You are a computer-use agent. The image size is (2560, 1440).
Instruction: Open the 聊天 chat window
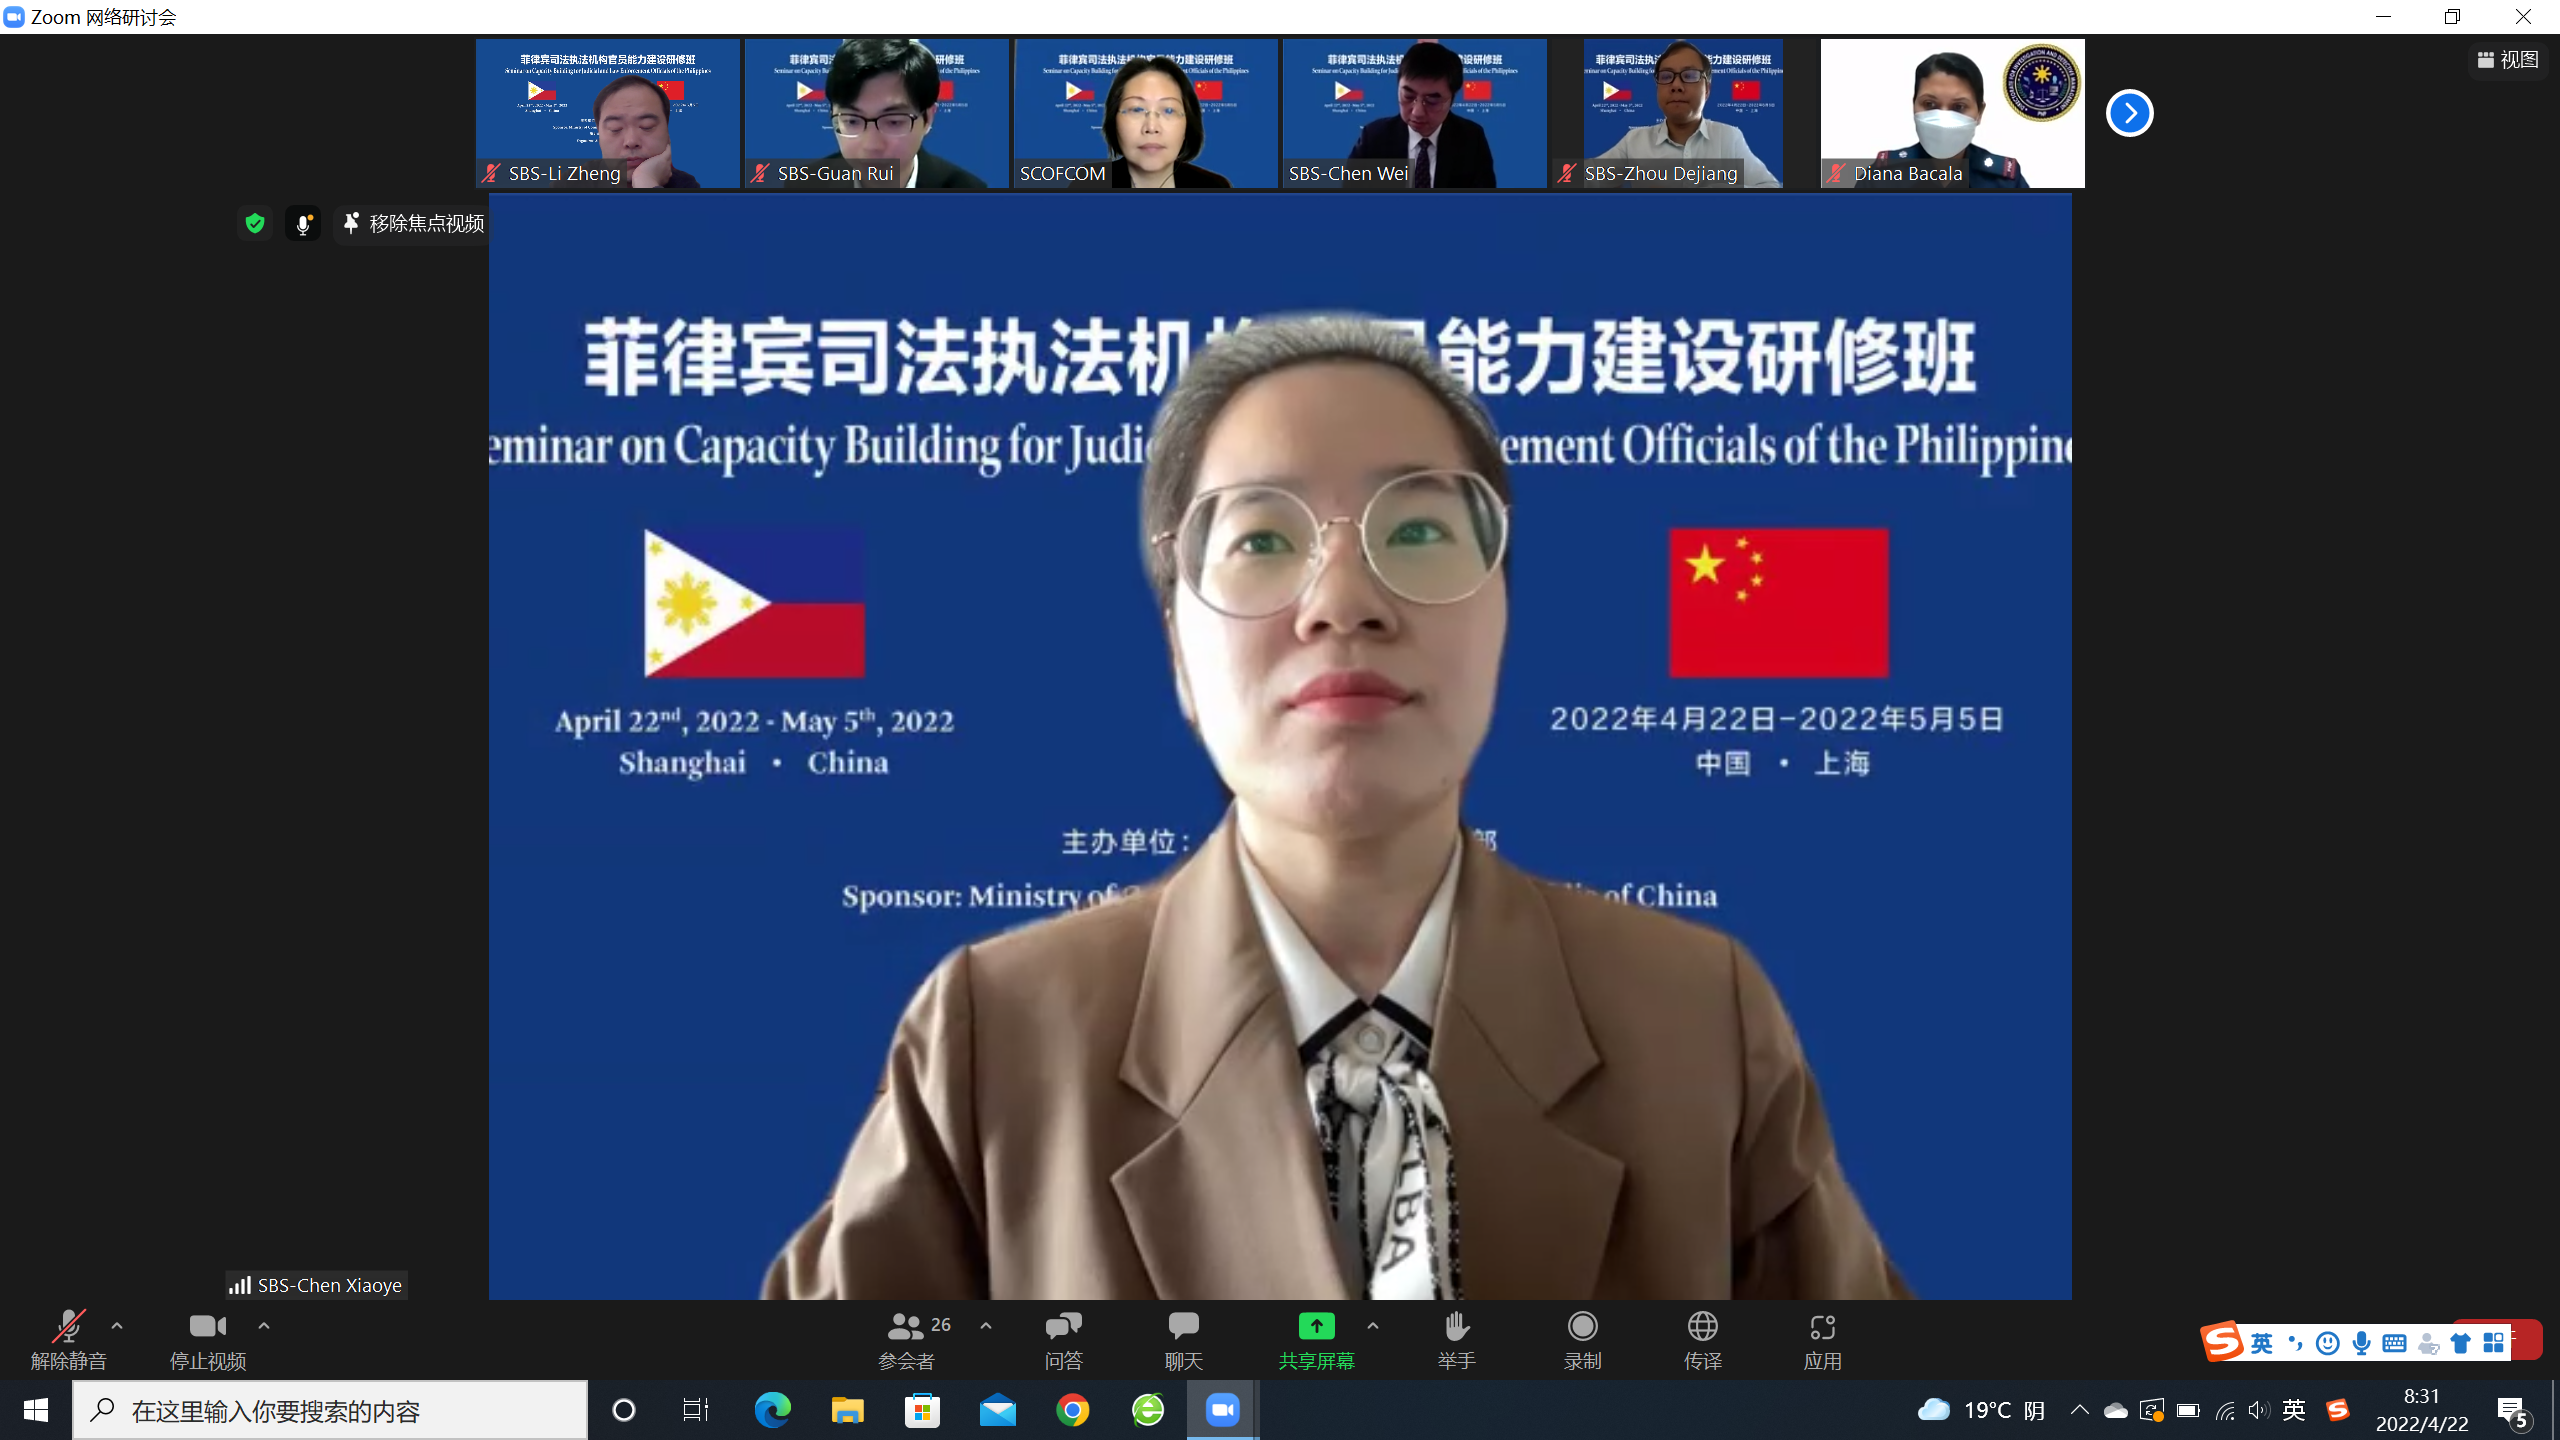1183,1340
